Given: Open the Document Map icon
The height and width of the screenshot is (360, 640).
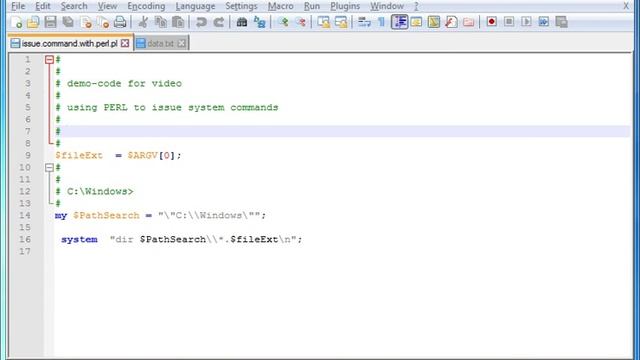Looking at the screenshot, I should click(433, 22).
